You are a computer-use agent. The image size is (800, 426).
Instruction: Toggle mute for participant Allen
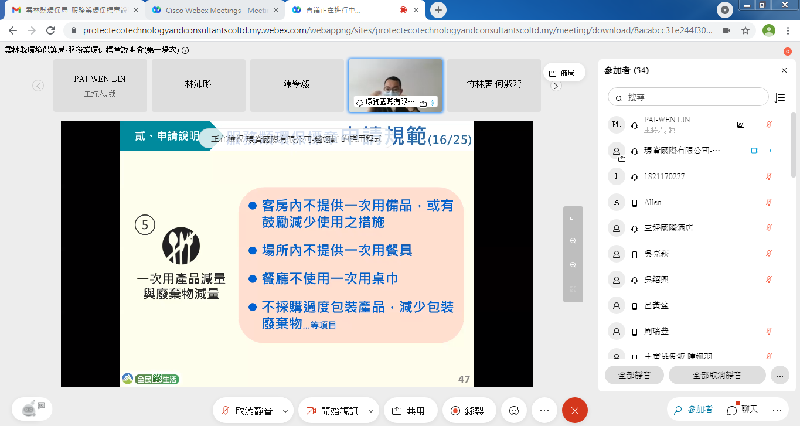[768, 203]
